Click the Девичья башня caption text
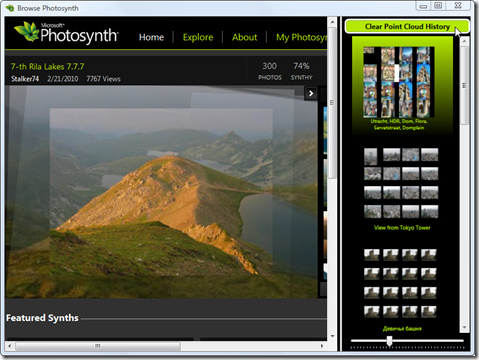479x360 pixels. coord(402,329)
